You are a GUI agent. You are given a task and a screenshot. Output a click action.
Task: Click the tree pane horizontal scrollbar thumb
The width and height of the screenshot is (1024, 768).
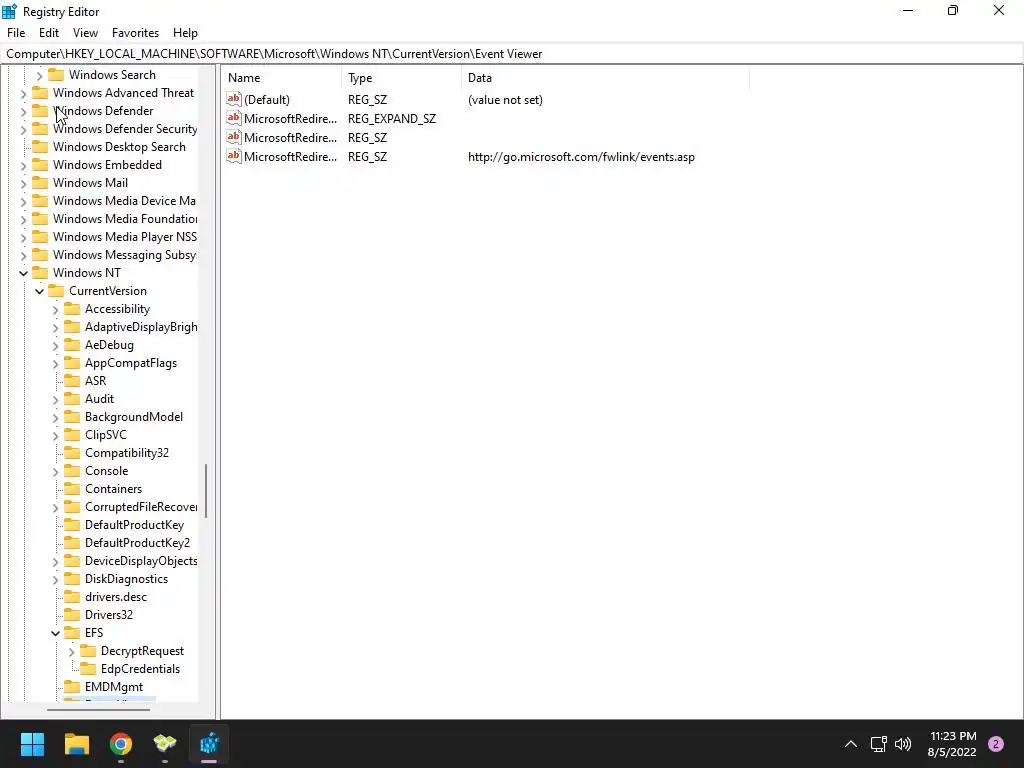pyautogui.click(x=98, y=709)
